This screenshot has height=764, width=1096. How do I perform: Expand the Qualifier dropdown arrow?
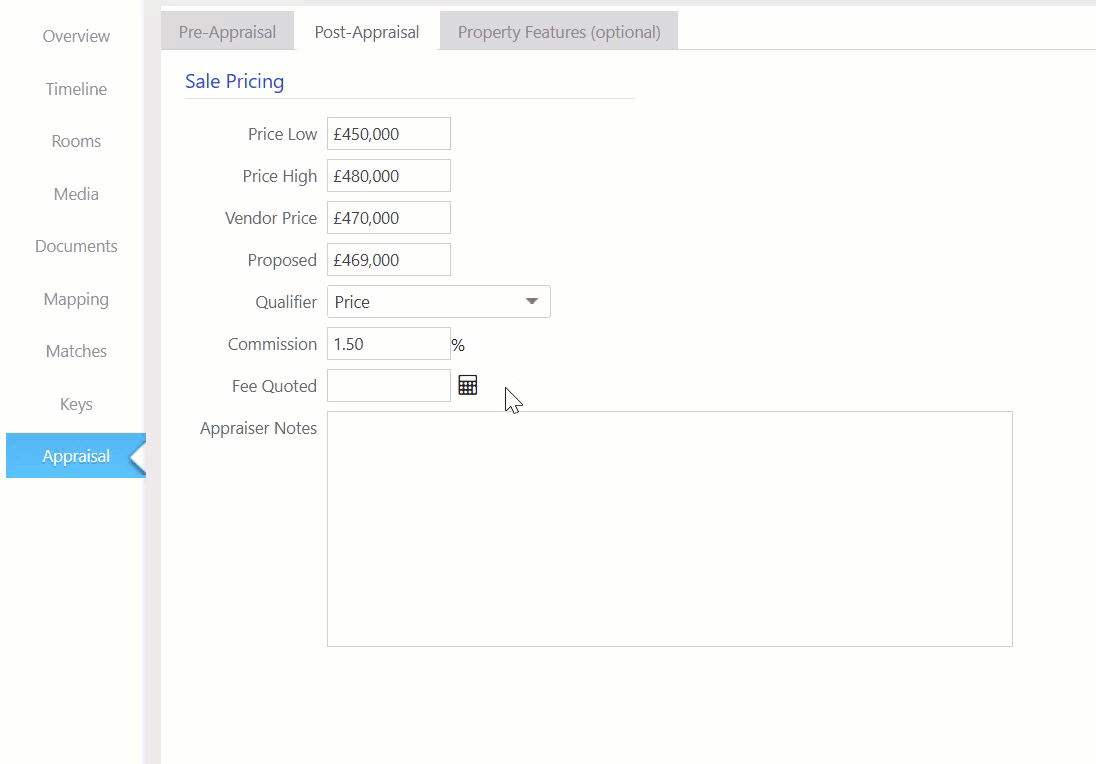tap(531, 301)
